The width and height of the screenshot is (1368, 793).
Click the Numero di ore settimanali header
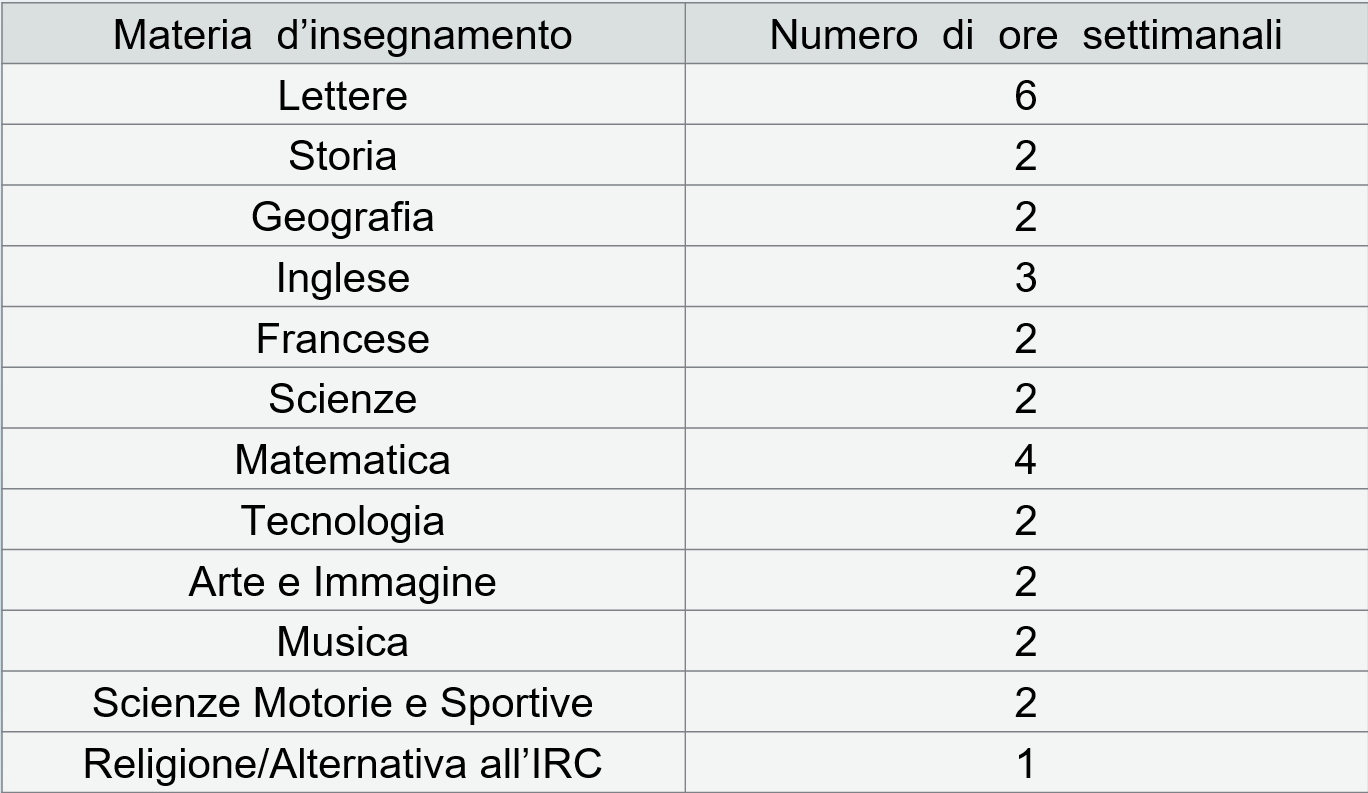[x=1025, y=35]
